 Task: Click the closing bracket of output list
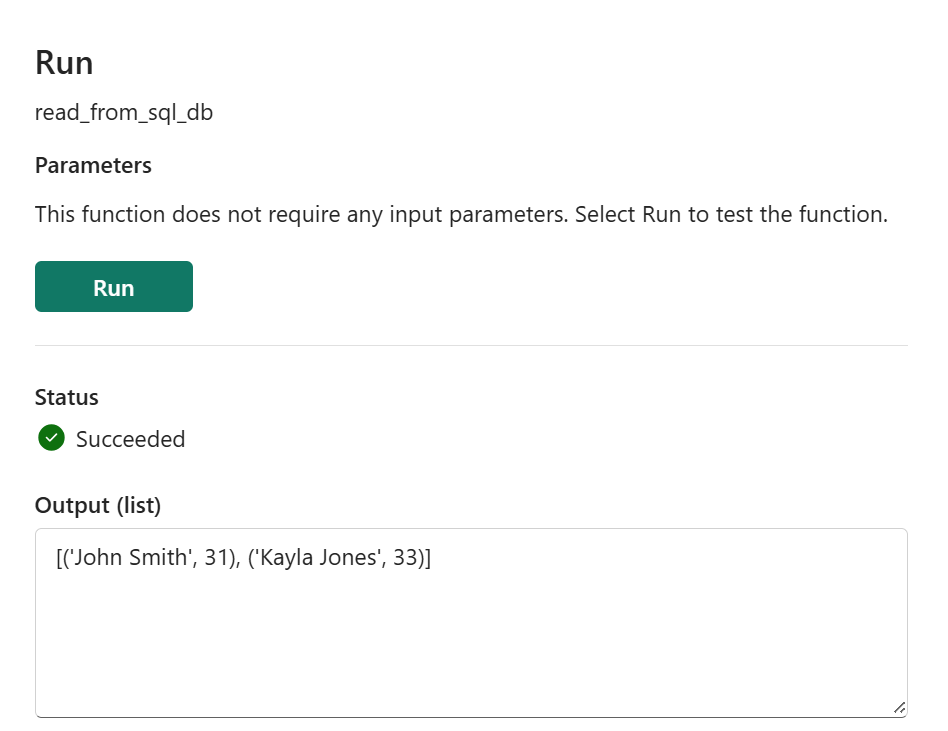[x=428, y=557]
